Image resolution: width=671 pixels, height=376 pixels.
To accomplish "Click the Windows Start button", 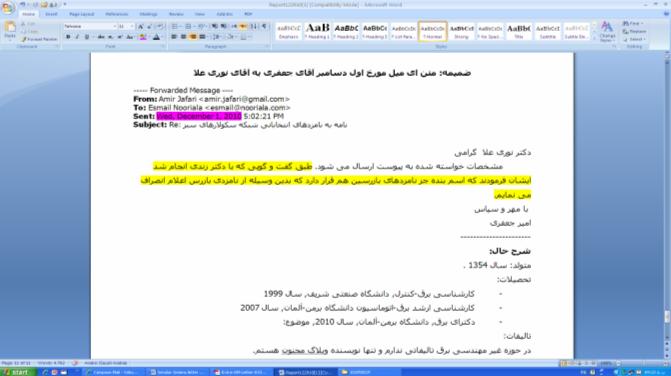I will pos(17,372).
